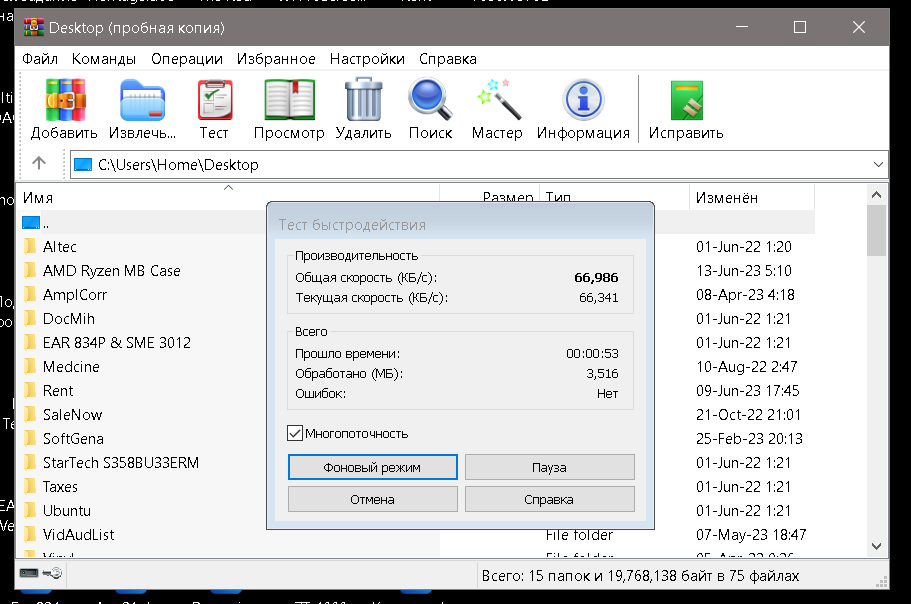Click the Добавить (Add) archive icon
The width and height of the screenshot is (911, 604).
tap(66, 100)
